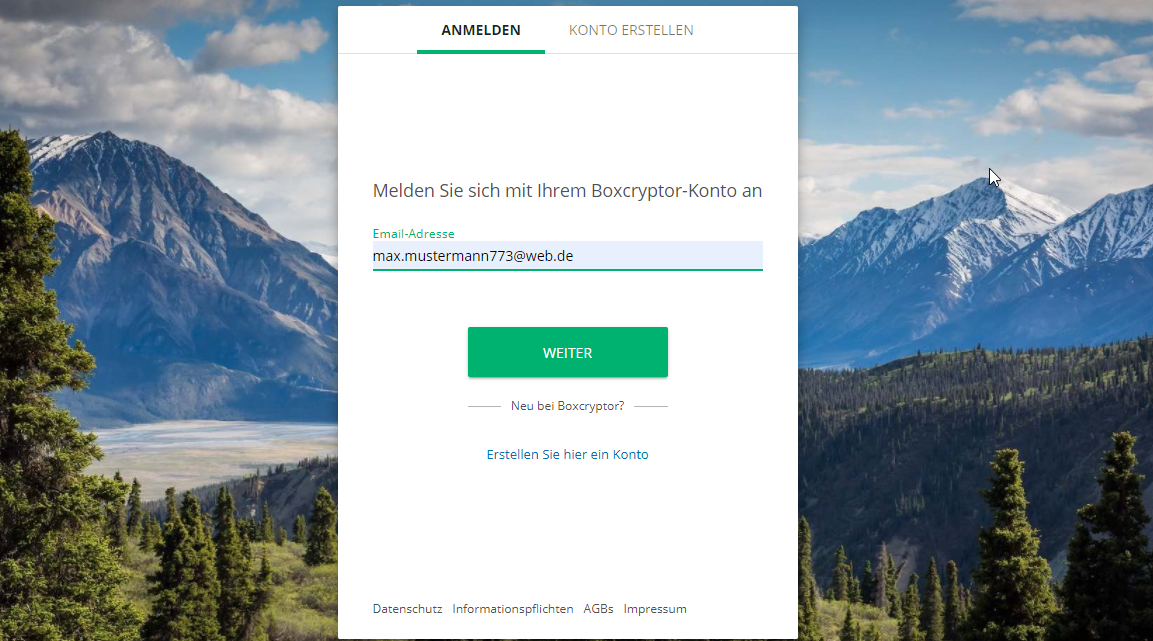Follow the 'Erstellen Sie hier ein Konto' link
The image size is (1153, 641).
pyautogui.click(x=568, y=454)
